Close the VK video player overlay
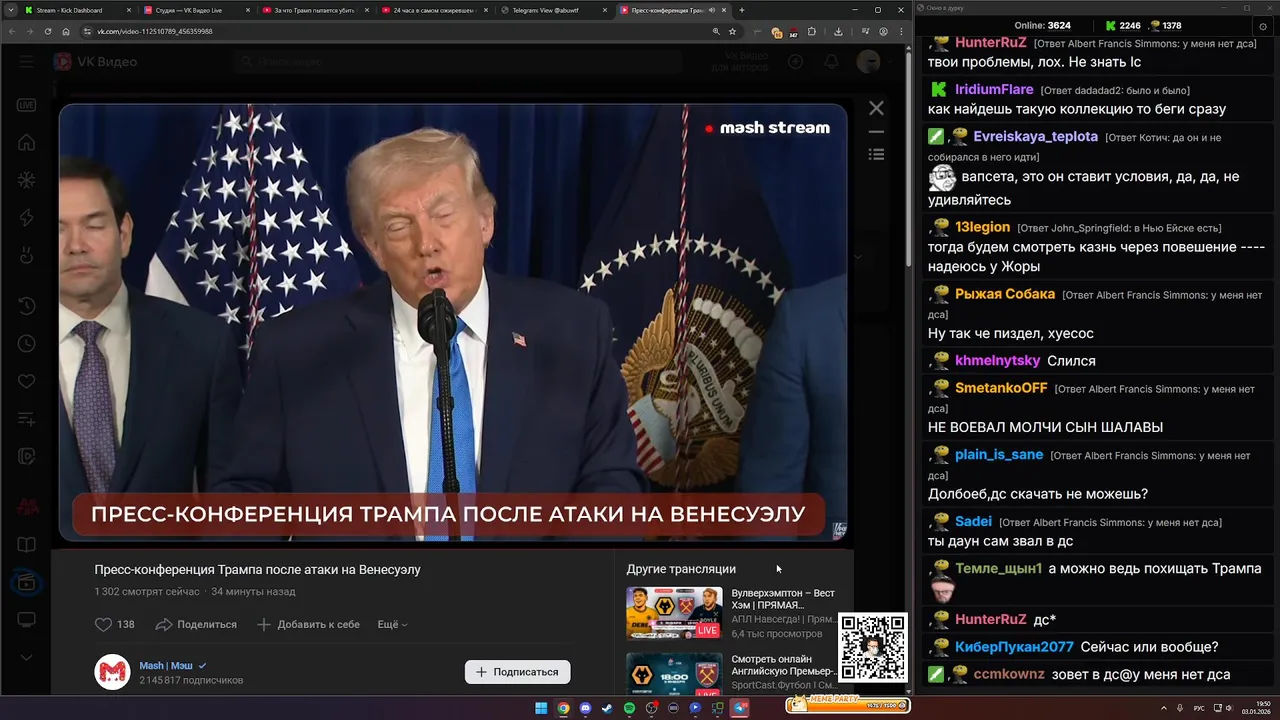This screenshot has height=720, width=1280. pyautogui.click(x=876, y=108)
